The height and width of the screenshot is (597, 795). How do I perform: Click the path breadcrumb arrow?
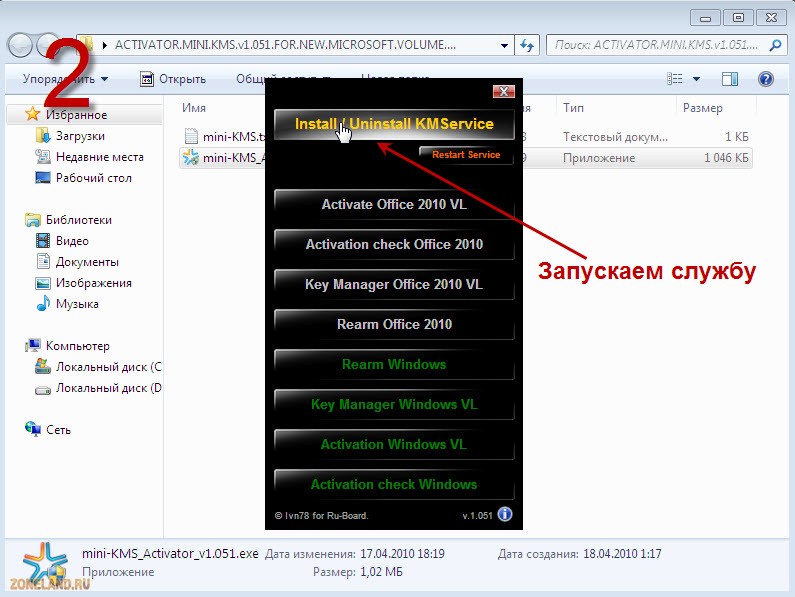click(x=105, y=46)
